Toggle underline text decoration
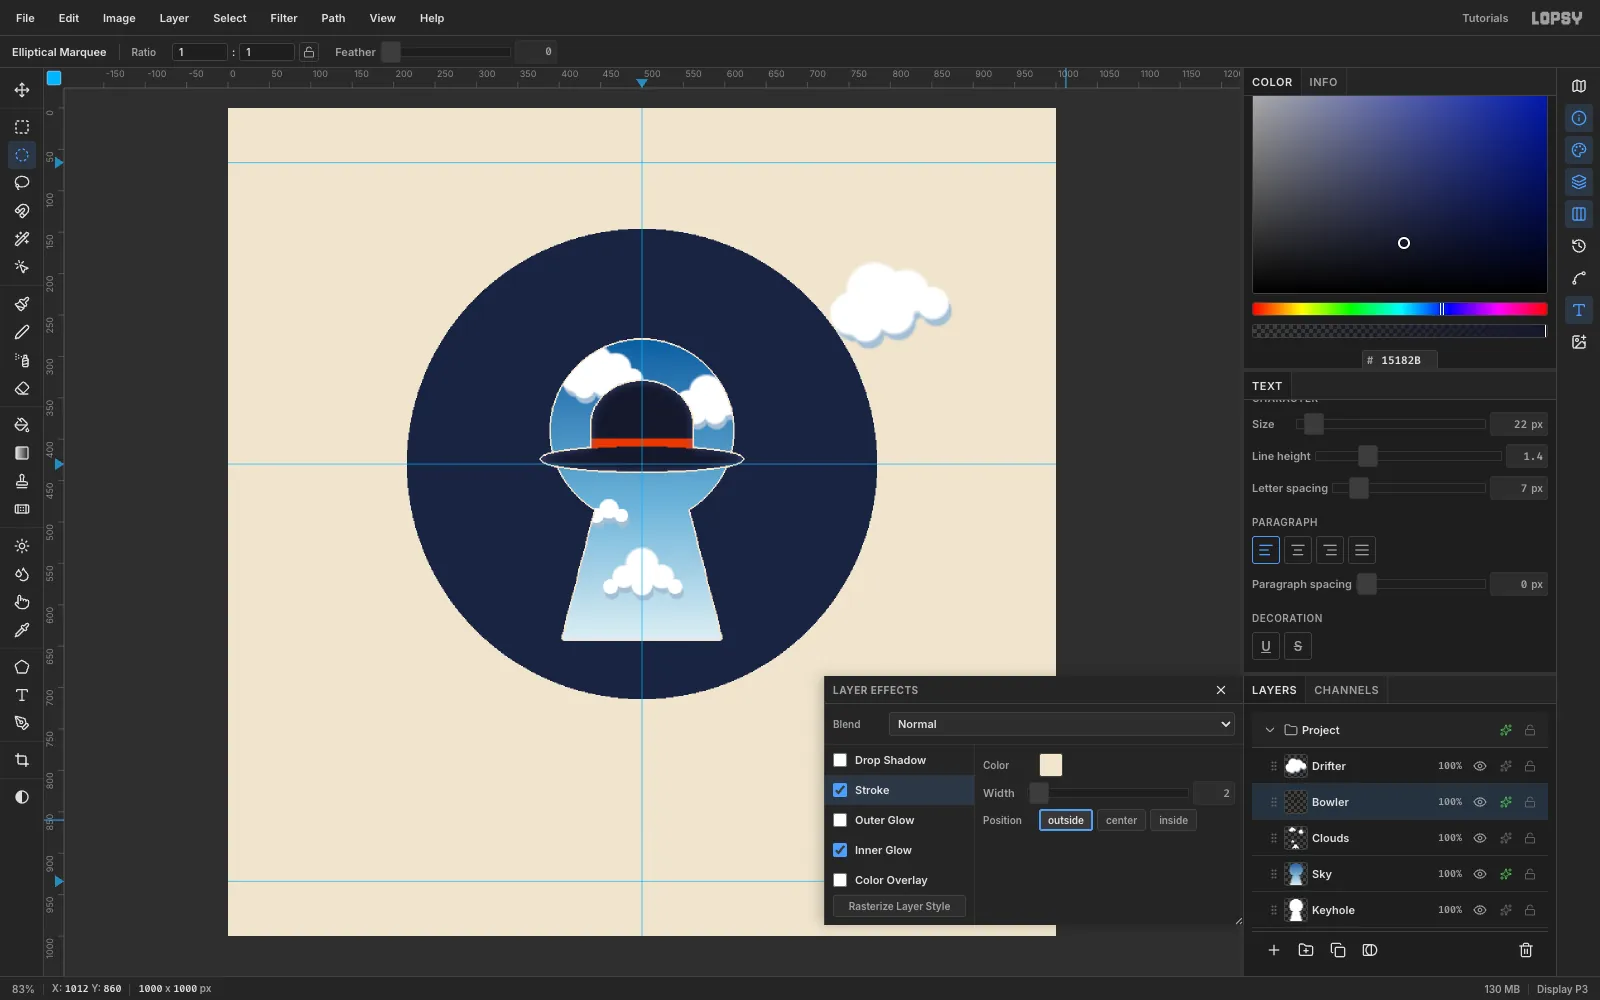This screenshot has width=1600, height=1000. [1266, 646]
